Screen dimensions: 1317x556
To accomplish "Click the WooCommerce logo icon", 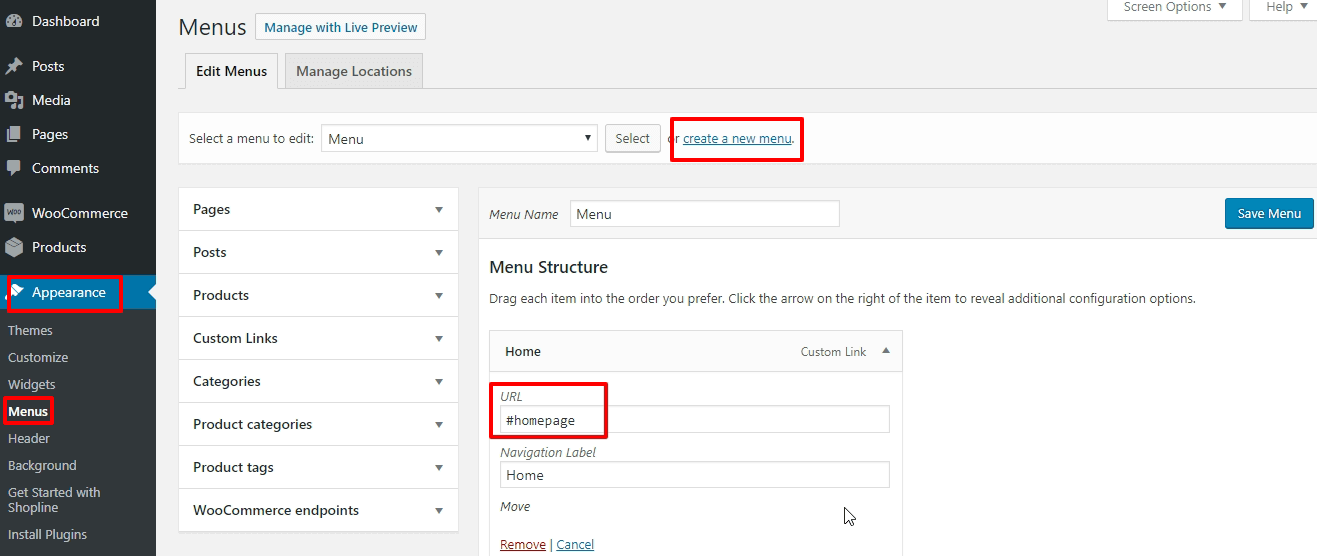I will click(14, 213).
